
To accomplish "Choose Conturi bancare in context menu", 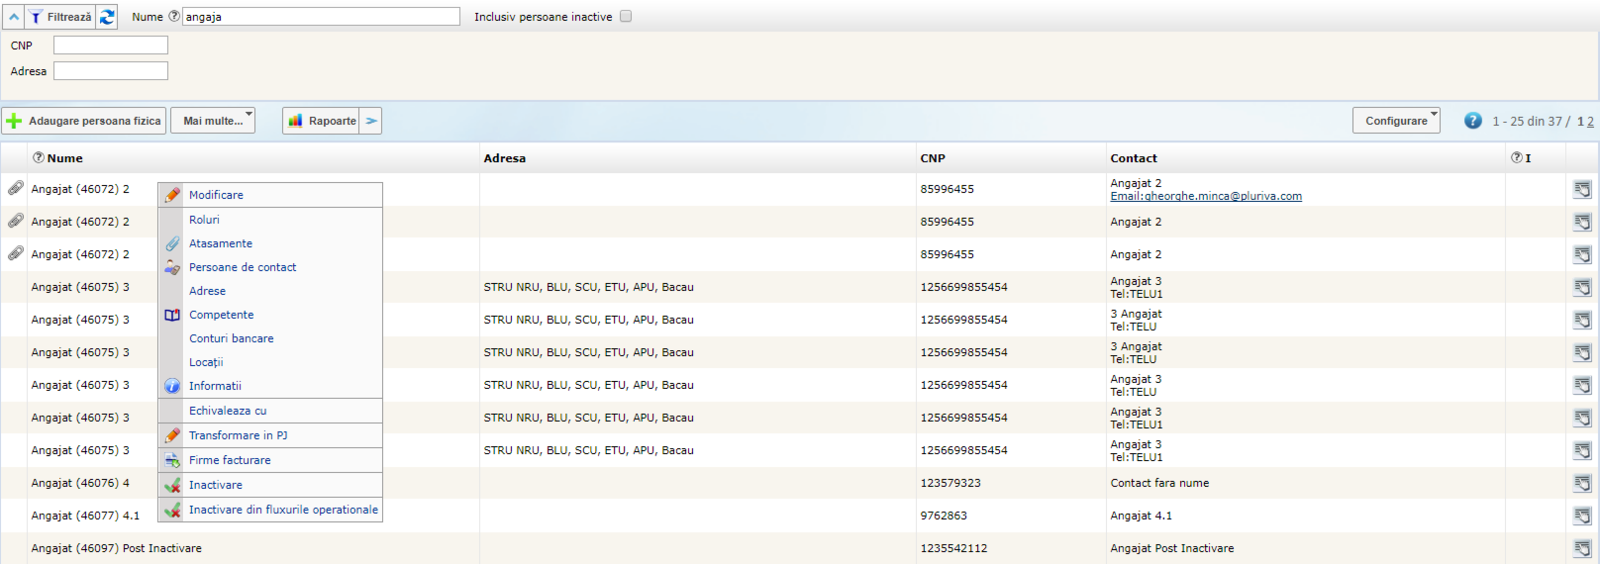I will point(231,339).
